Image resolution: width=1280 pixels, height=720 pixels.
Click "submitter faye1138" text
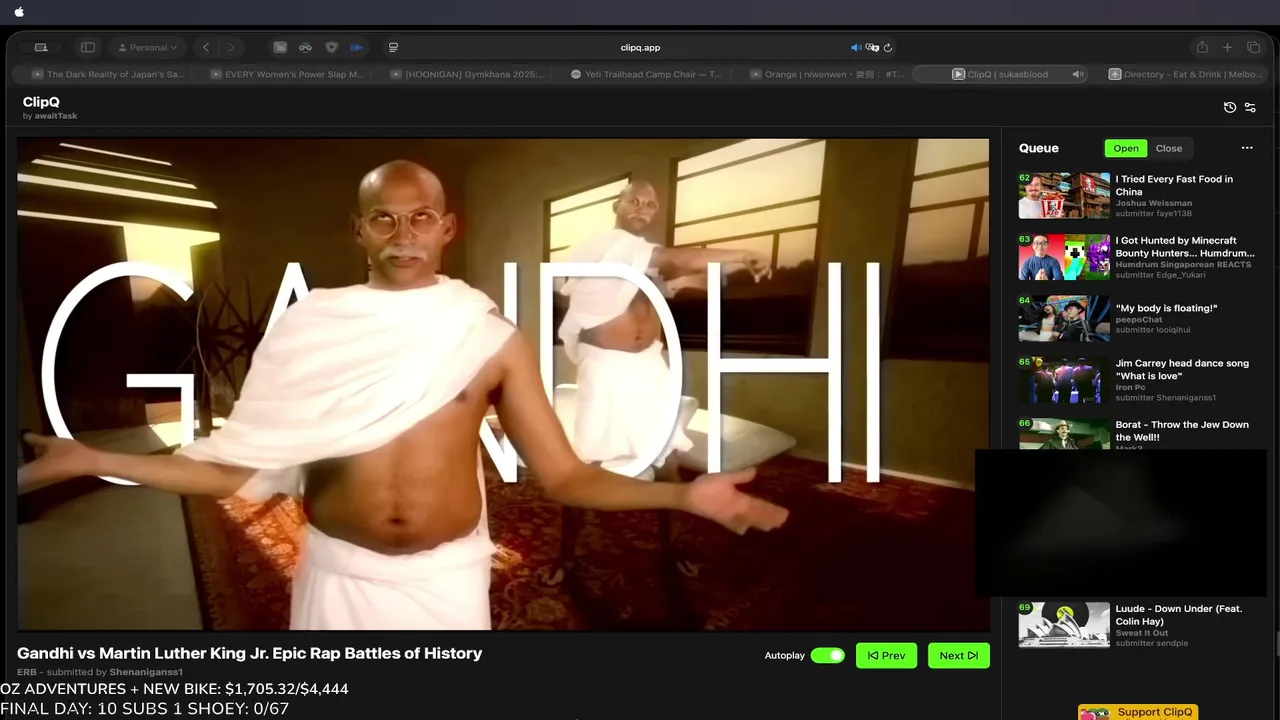(1154, 213)
